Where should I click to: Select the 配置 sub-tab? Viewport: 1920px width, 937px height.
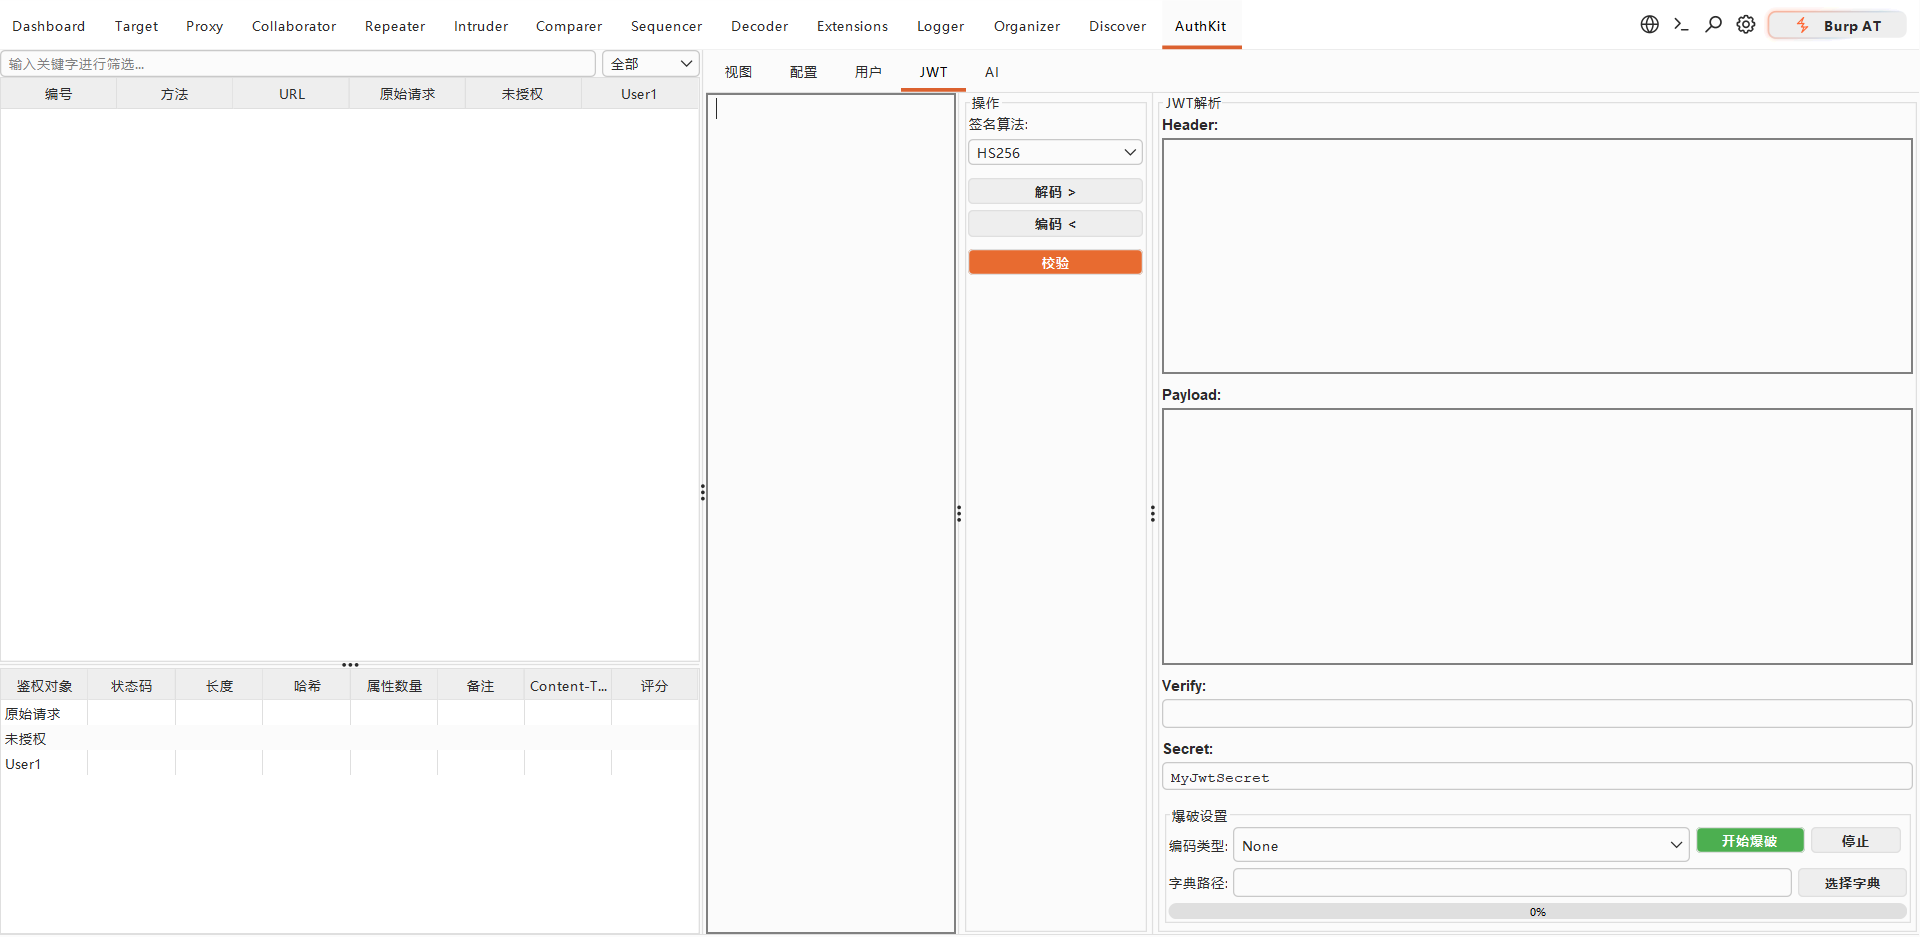click(x=803, y=72)
